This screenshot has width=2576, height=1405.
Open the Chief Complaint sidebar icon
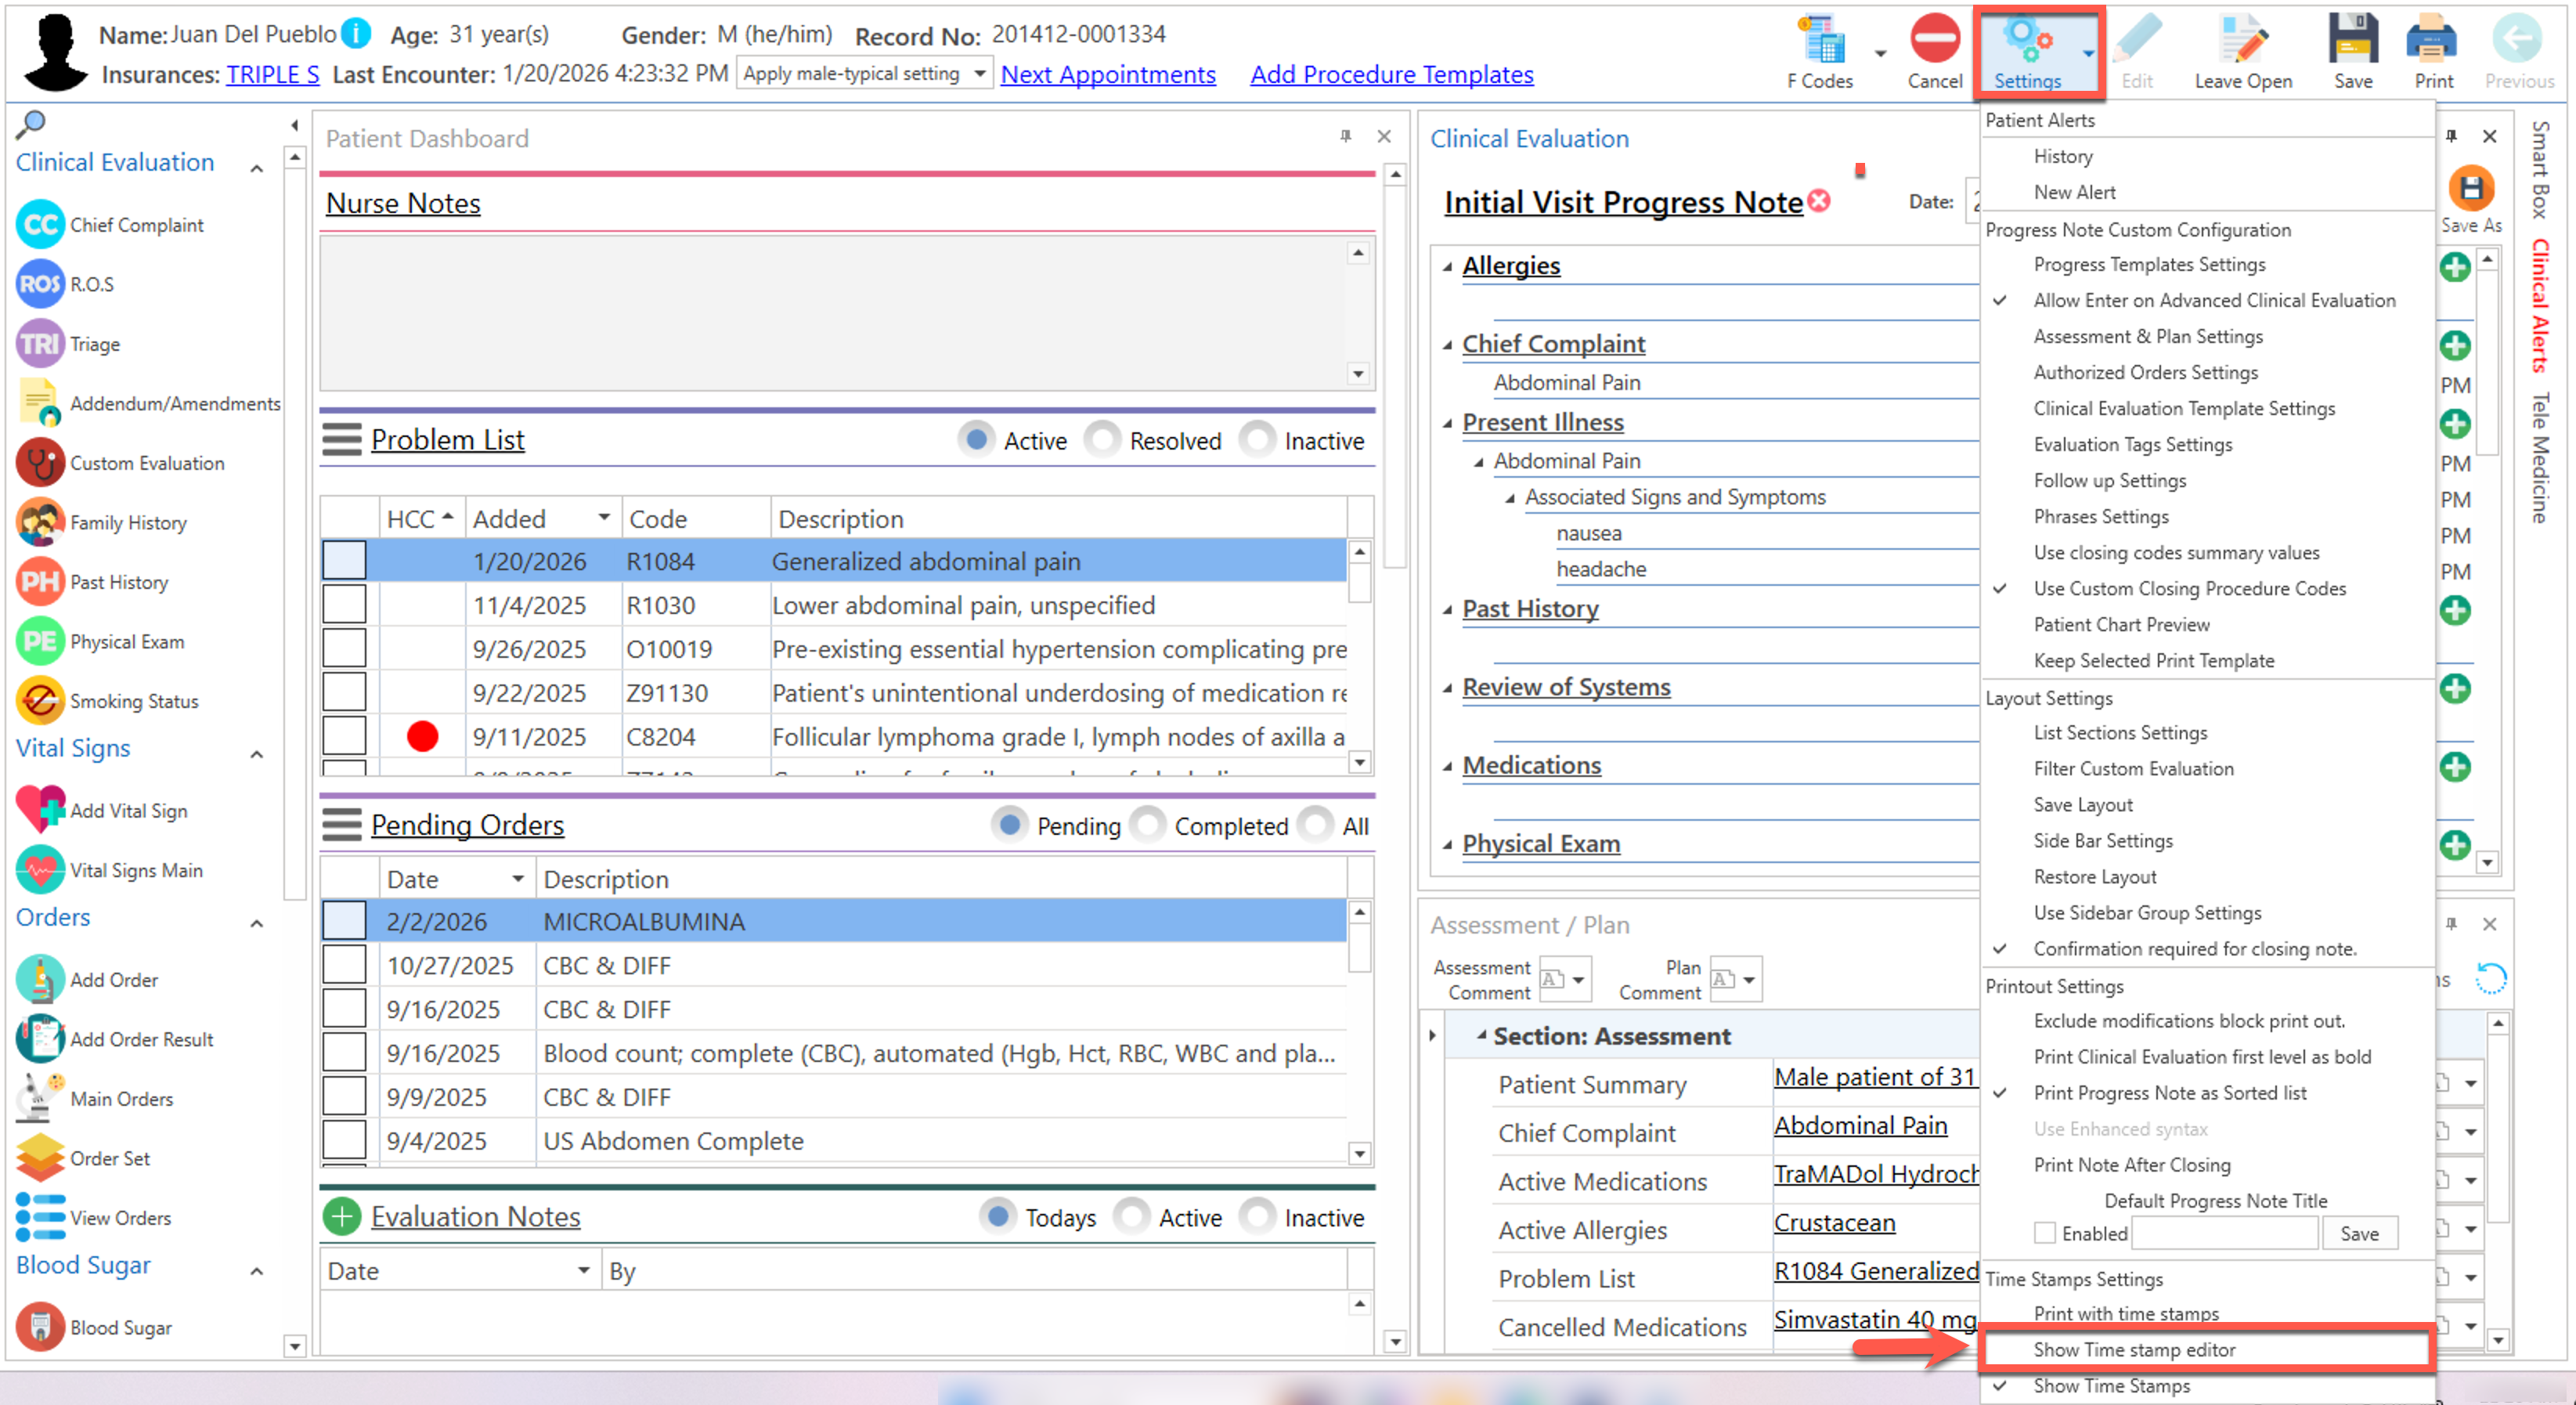(x=40, y=225)
